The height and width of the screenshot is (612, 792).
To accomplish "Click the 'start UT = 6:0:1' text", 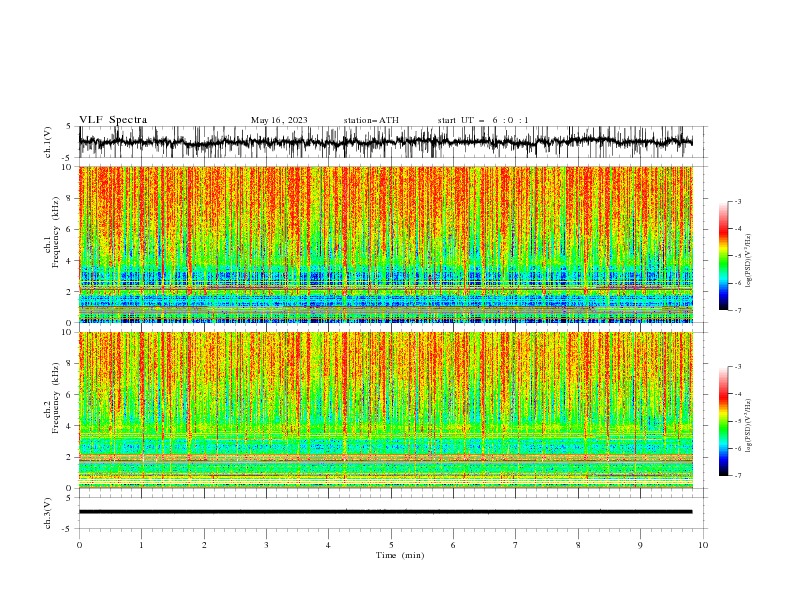I will (x=483, y=120).
